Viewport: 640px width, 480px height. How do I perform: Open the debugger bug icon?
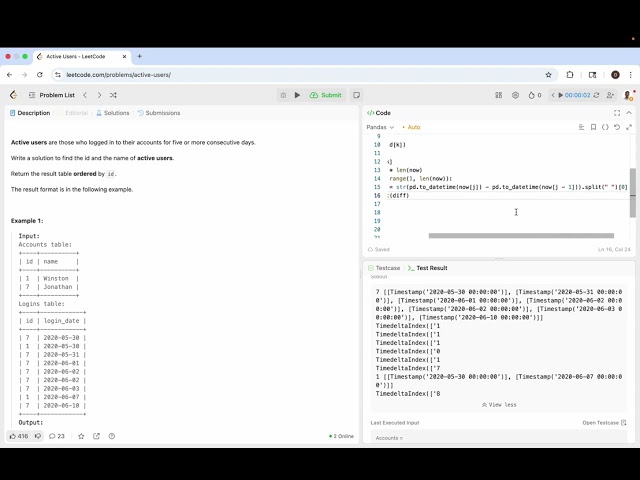tap(283, 95)
